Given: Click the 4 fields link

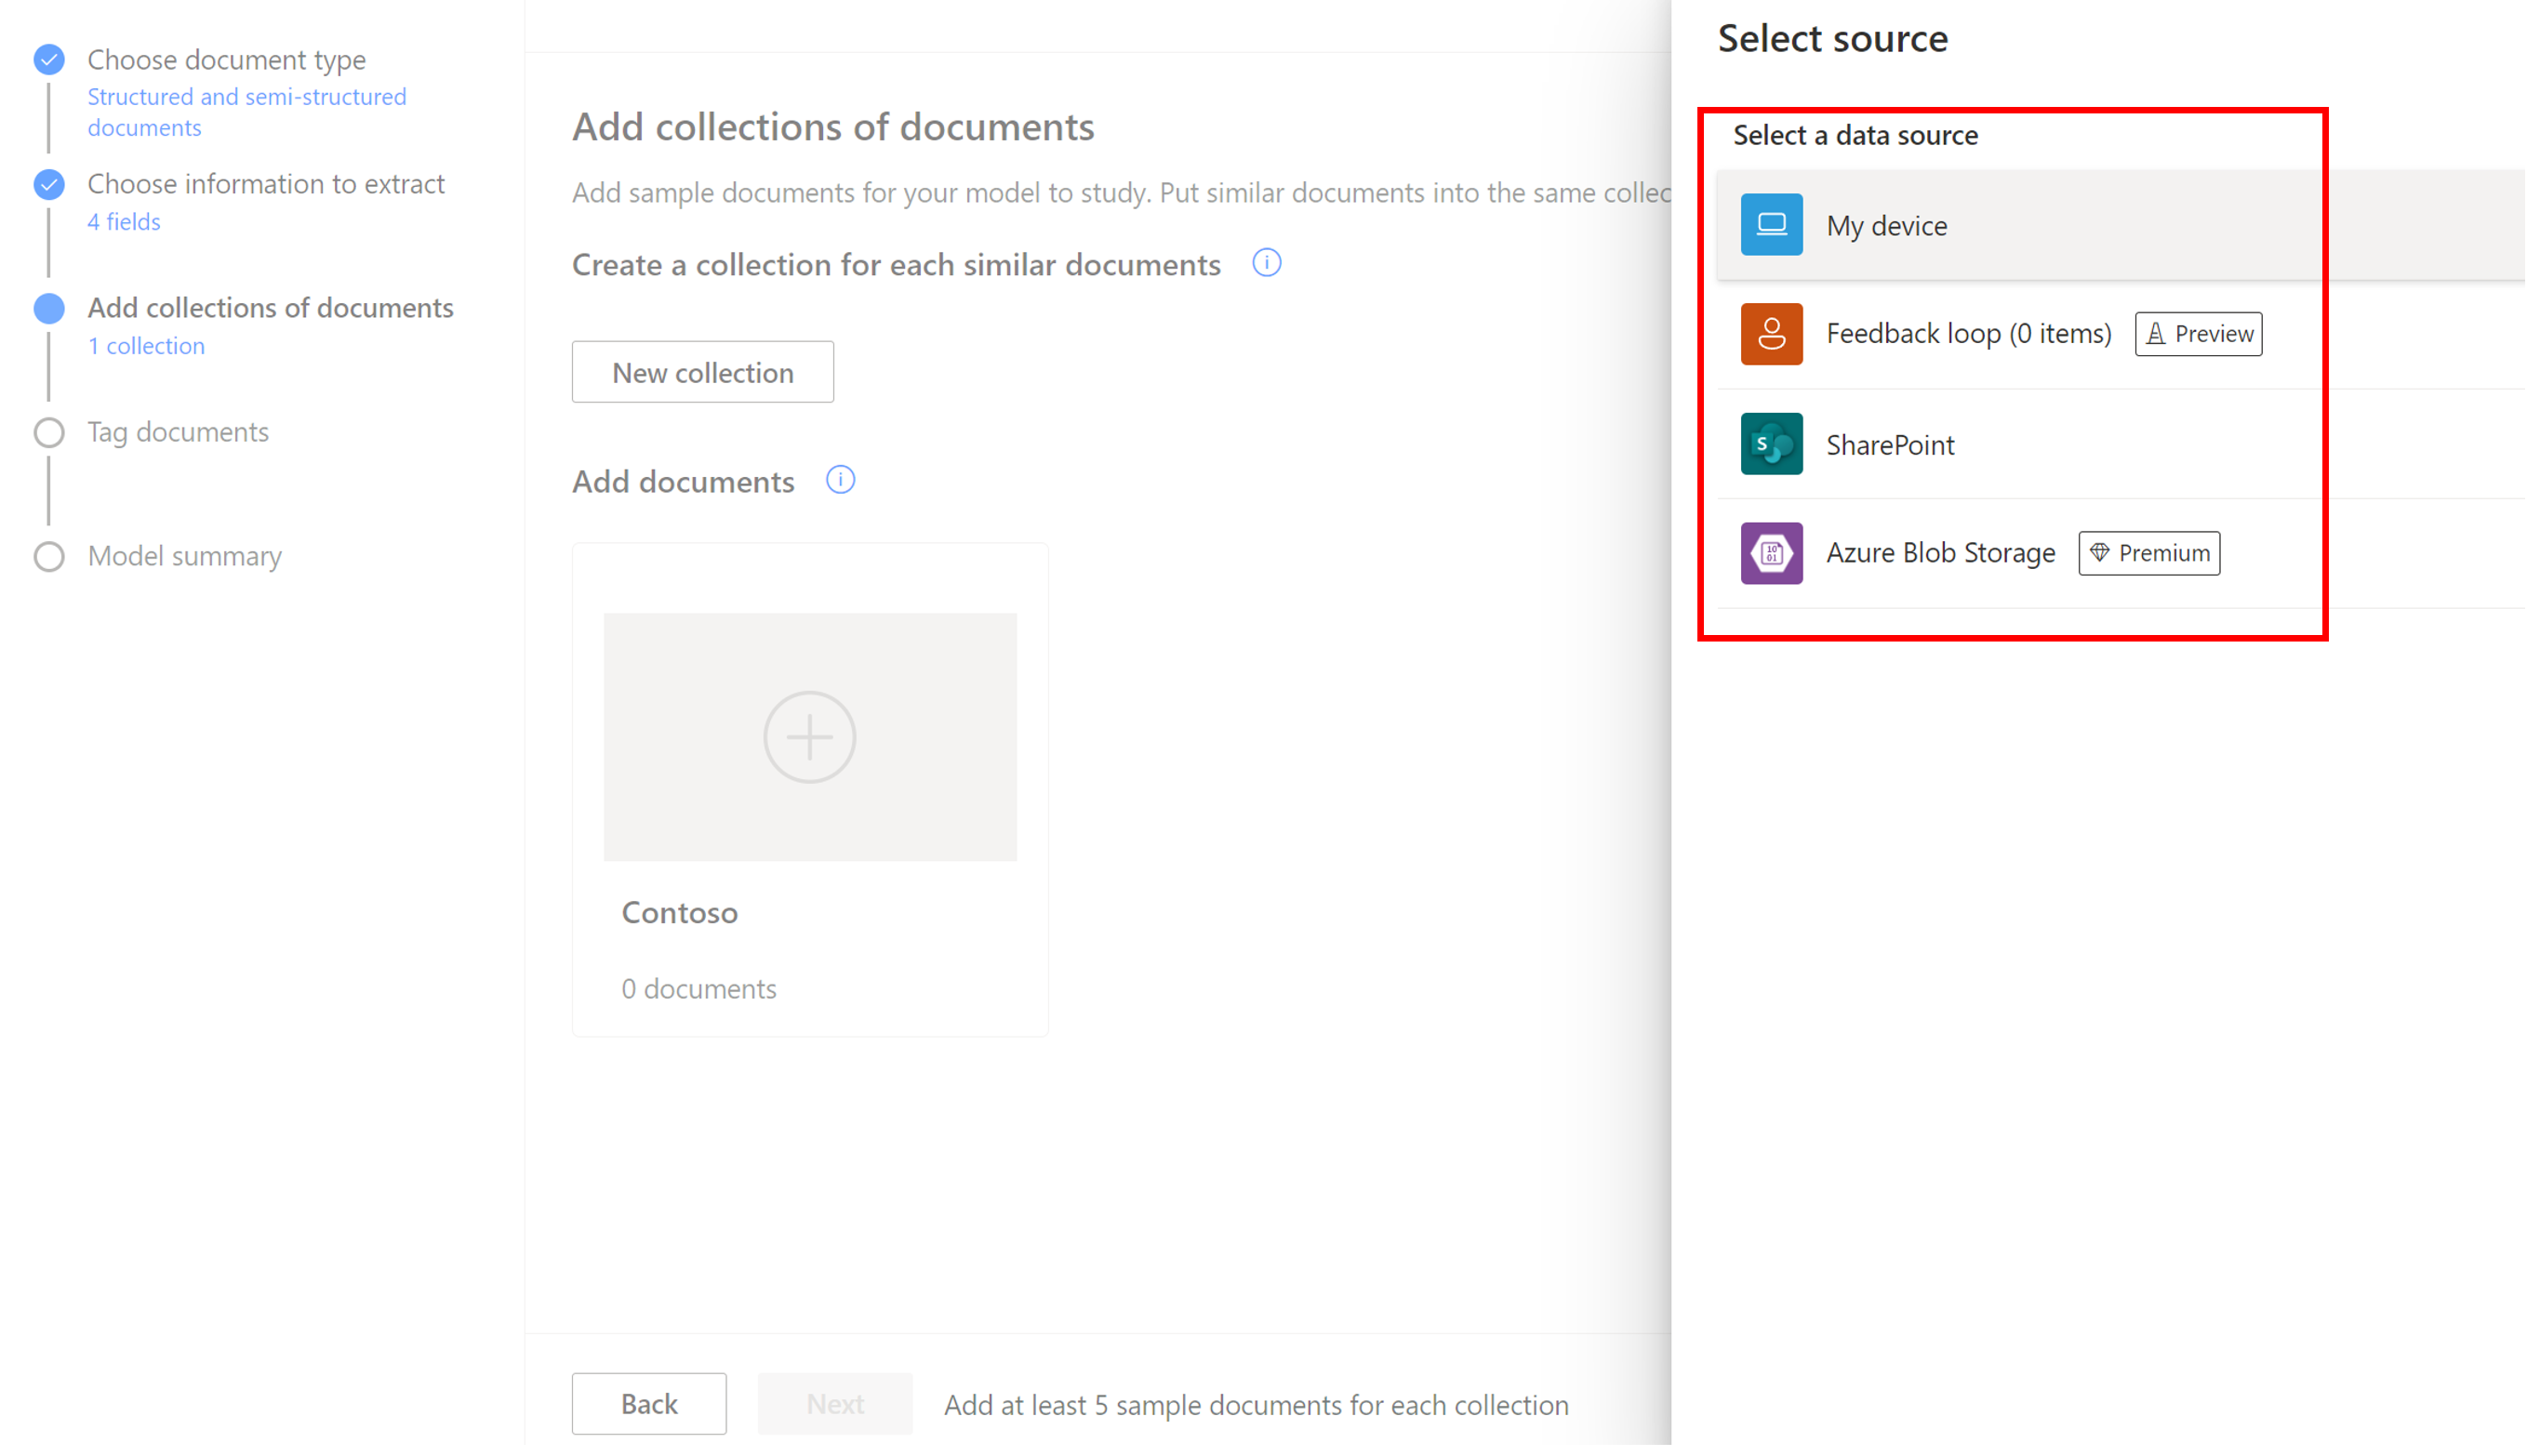Looking at the screenshot, I should pos(123,221).
